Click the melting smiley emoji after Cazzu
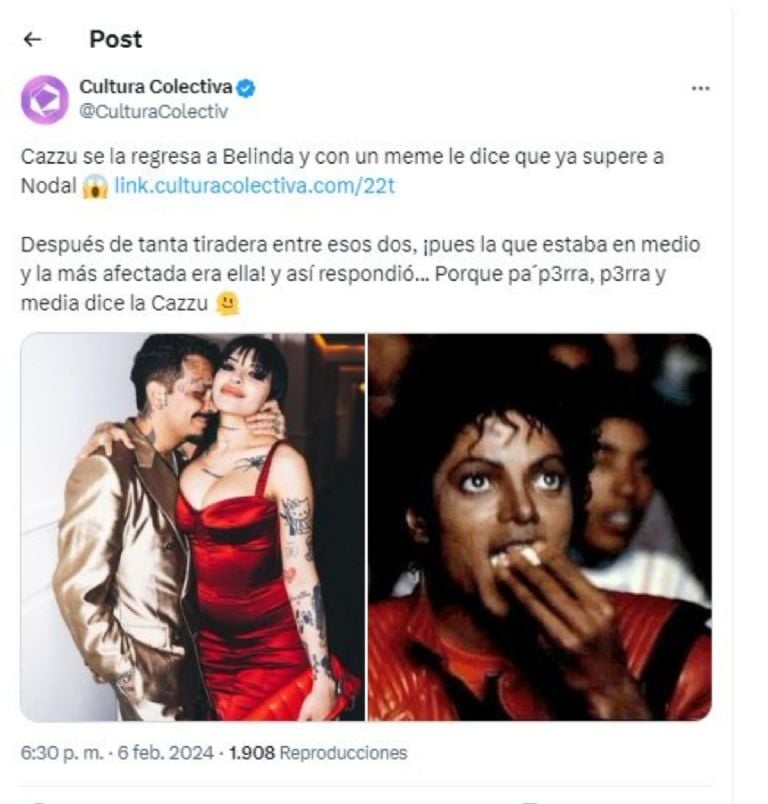The width and height of the screenshot is (768, 804). point(227,304)
